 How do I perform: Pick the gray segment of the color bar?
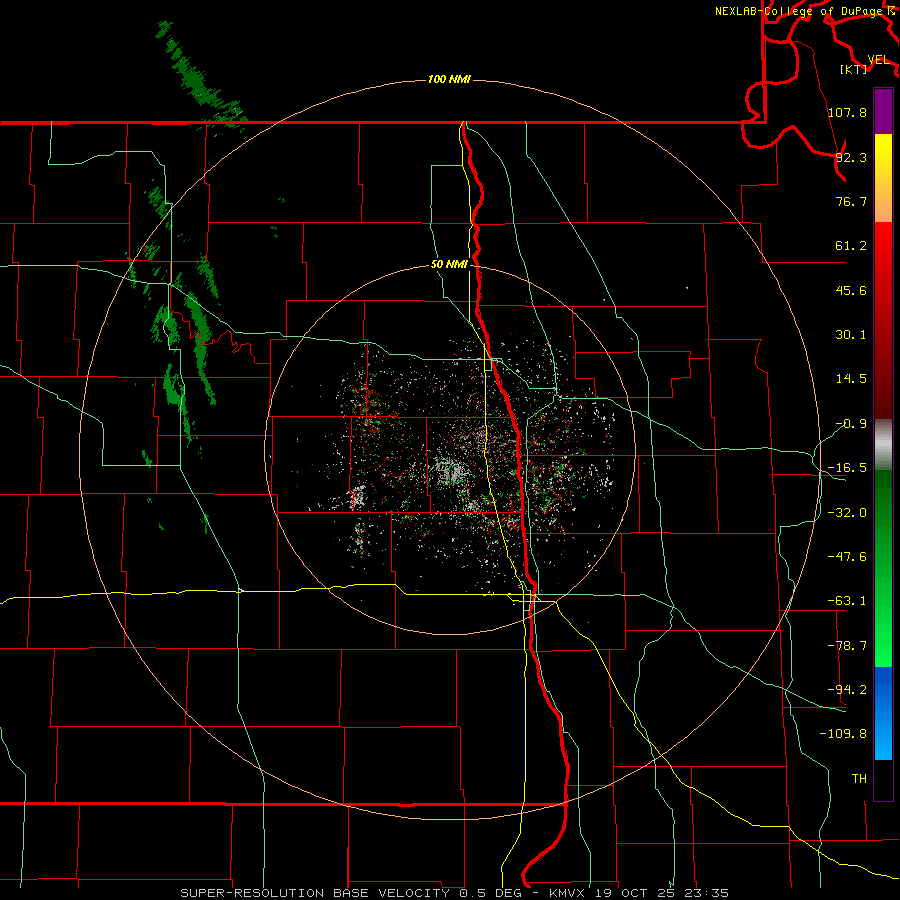click(x=883, y=445)
